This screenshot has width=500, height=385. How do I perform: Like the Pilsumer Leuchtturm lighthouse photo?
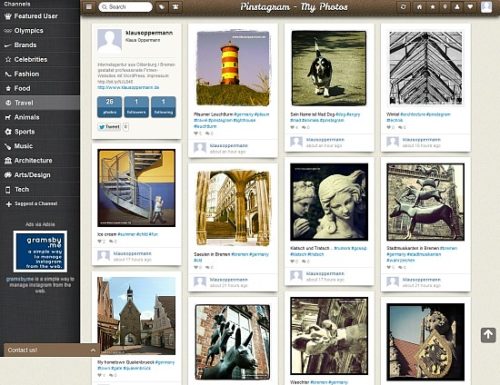[196, 133]
